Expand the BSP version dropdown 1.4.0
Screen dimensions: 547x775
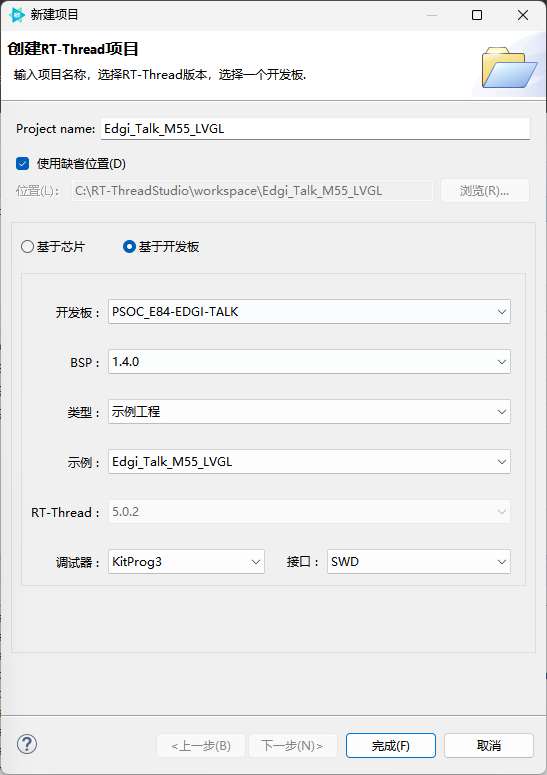[x=309, y=362]
